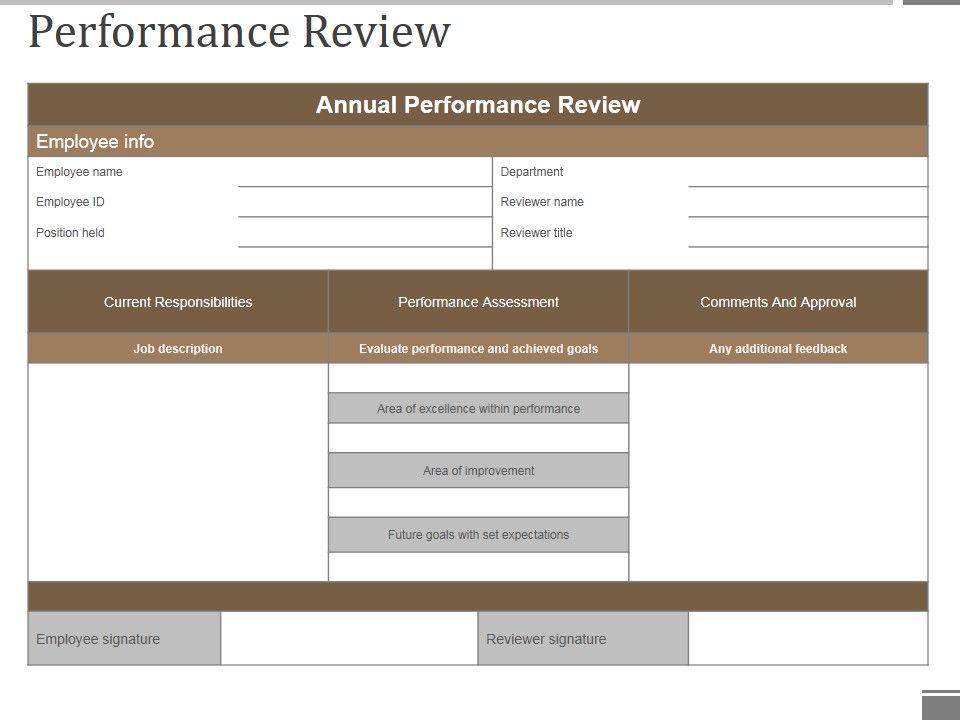Click the 'Any additional feedback' subheader
This screenshot has height=720, width=960.
[778, 348]
